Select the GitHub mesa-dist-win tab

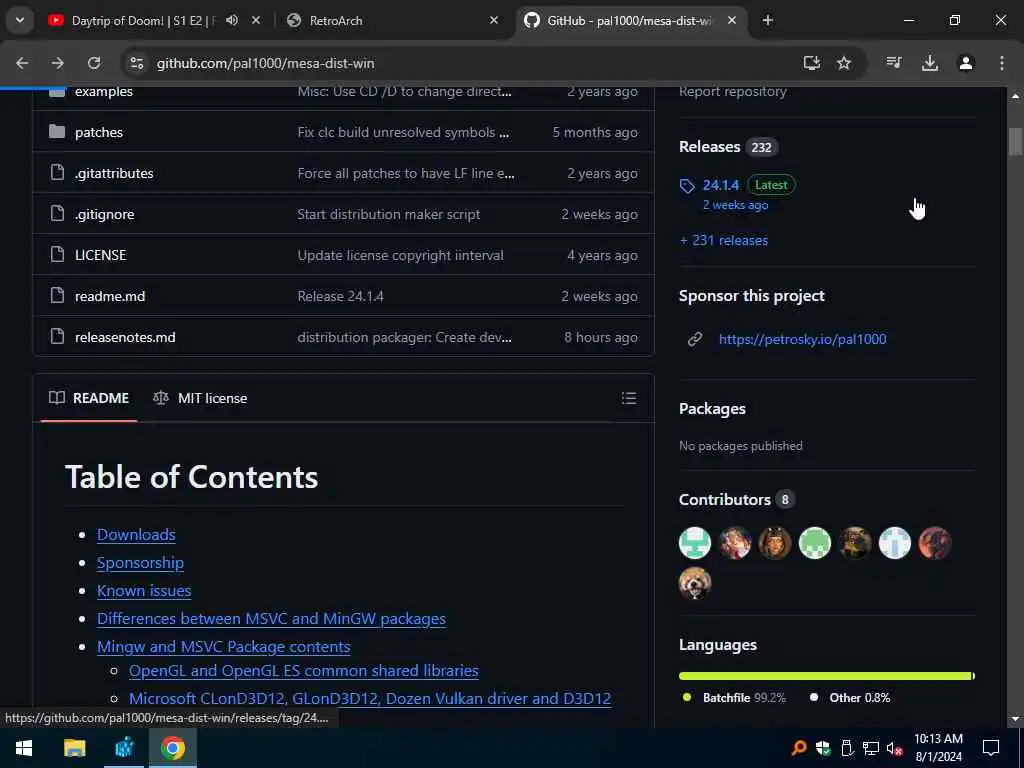(627, 20)
